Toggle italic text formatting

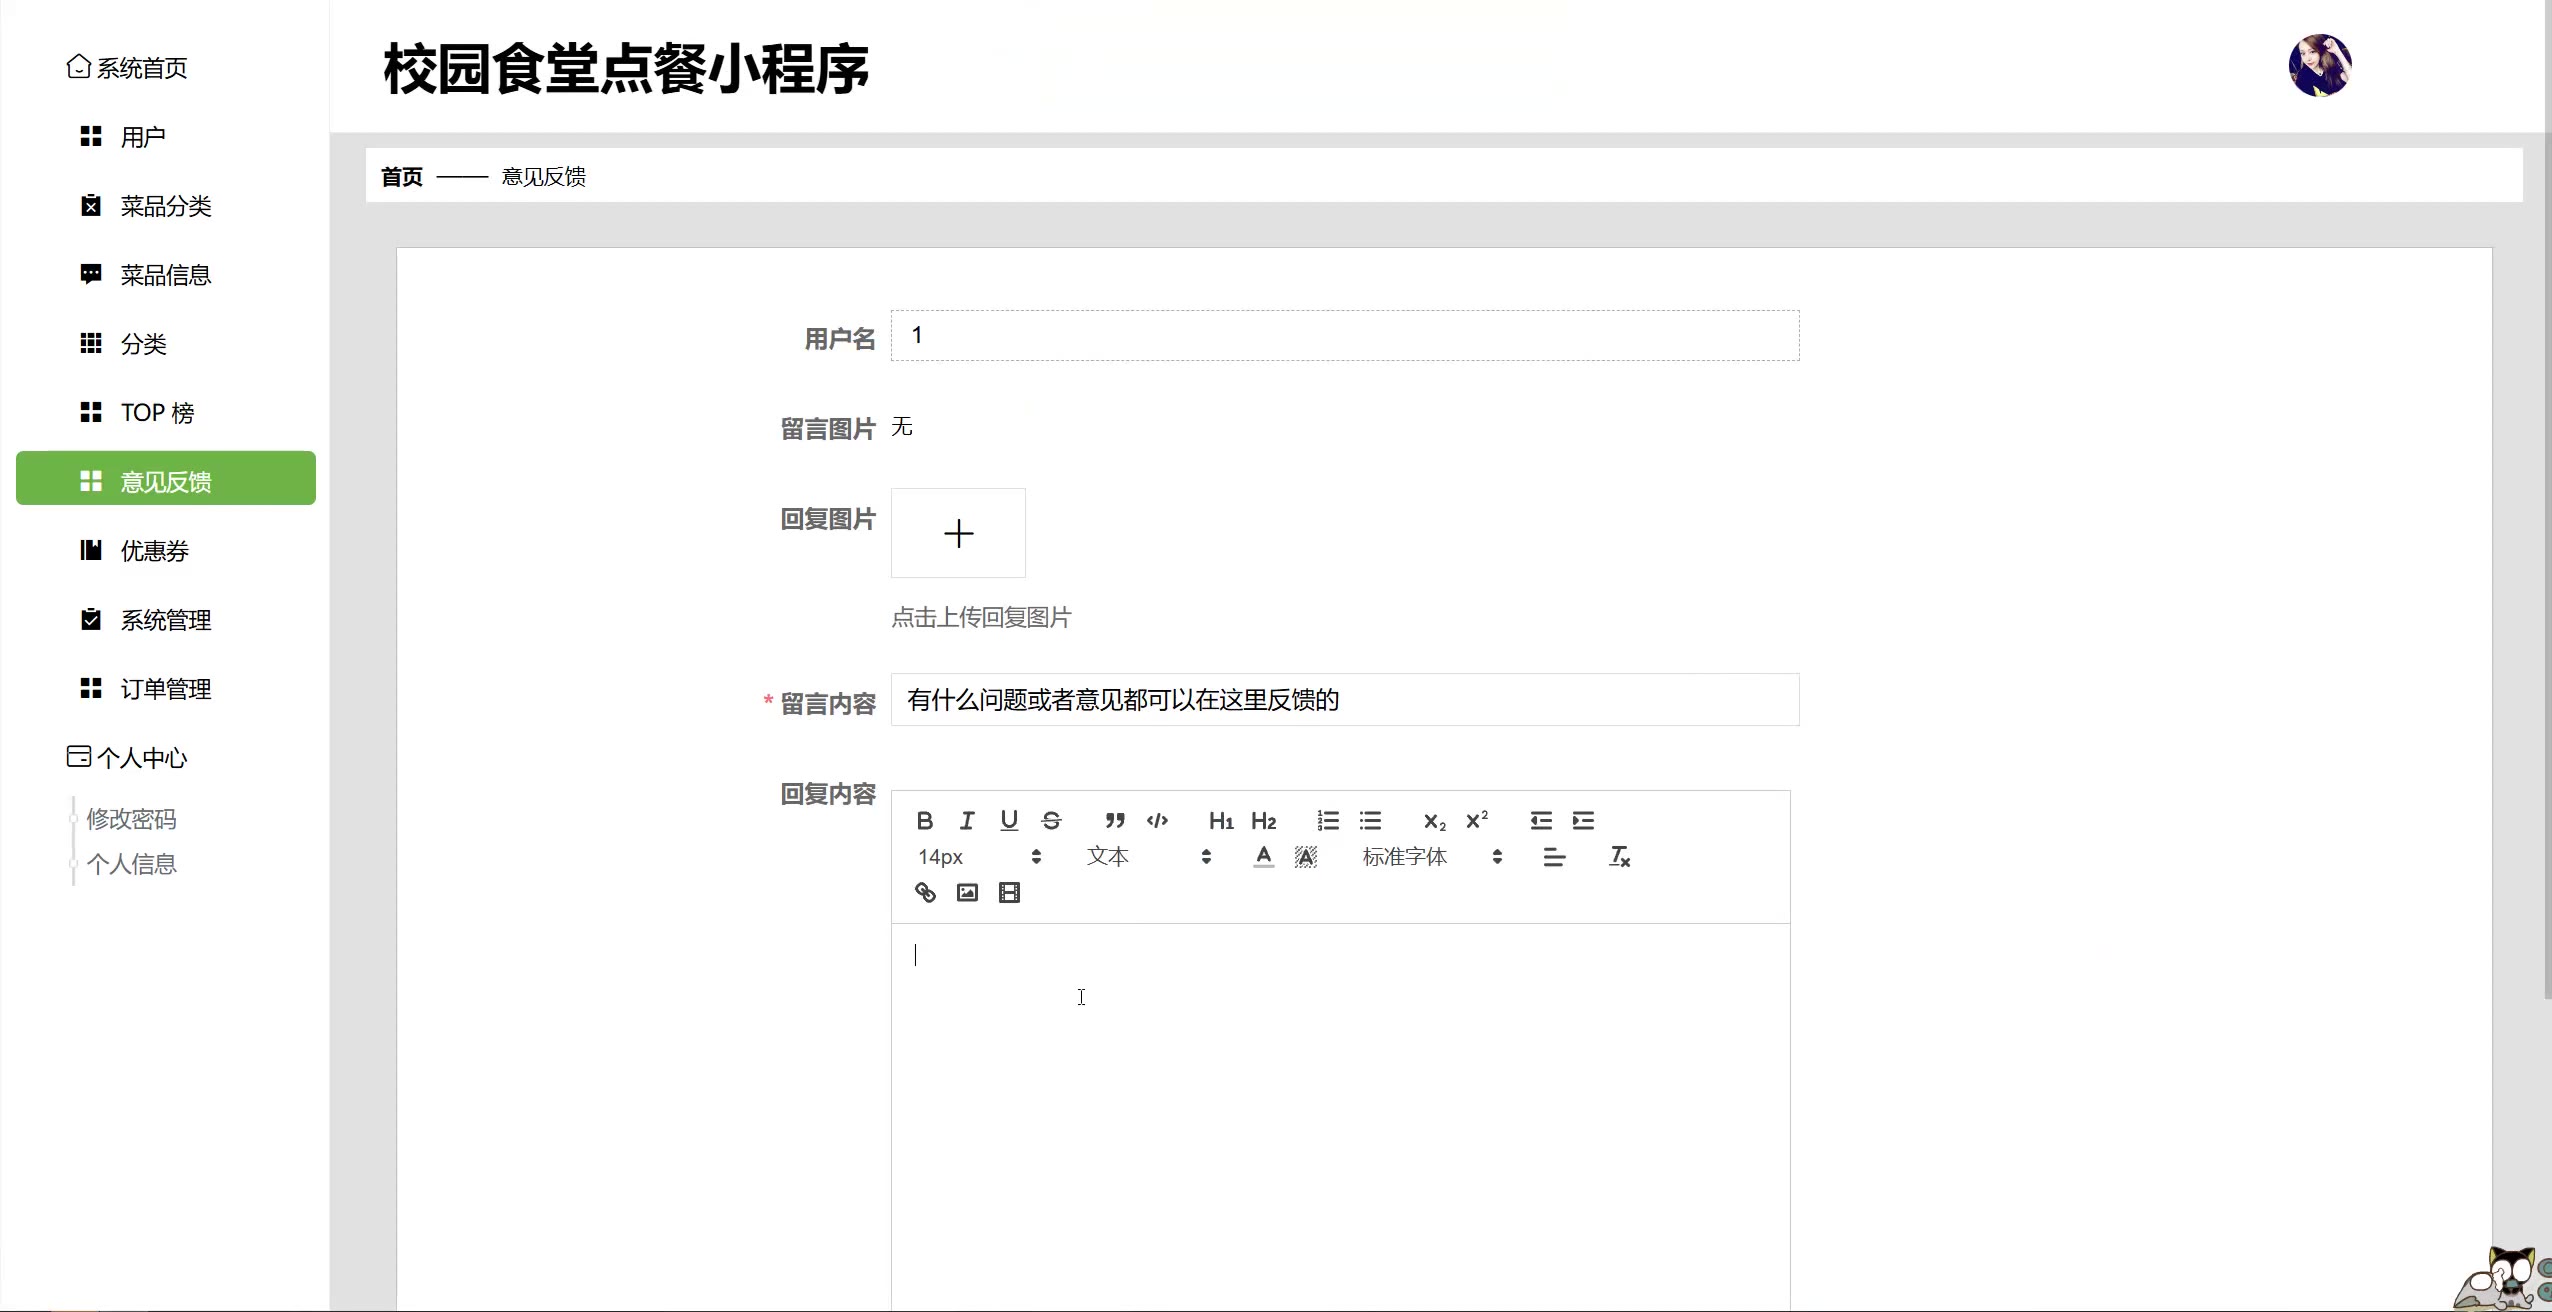(x=967, y=821)
